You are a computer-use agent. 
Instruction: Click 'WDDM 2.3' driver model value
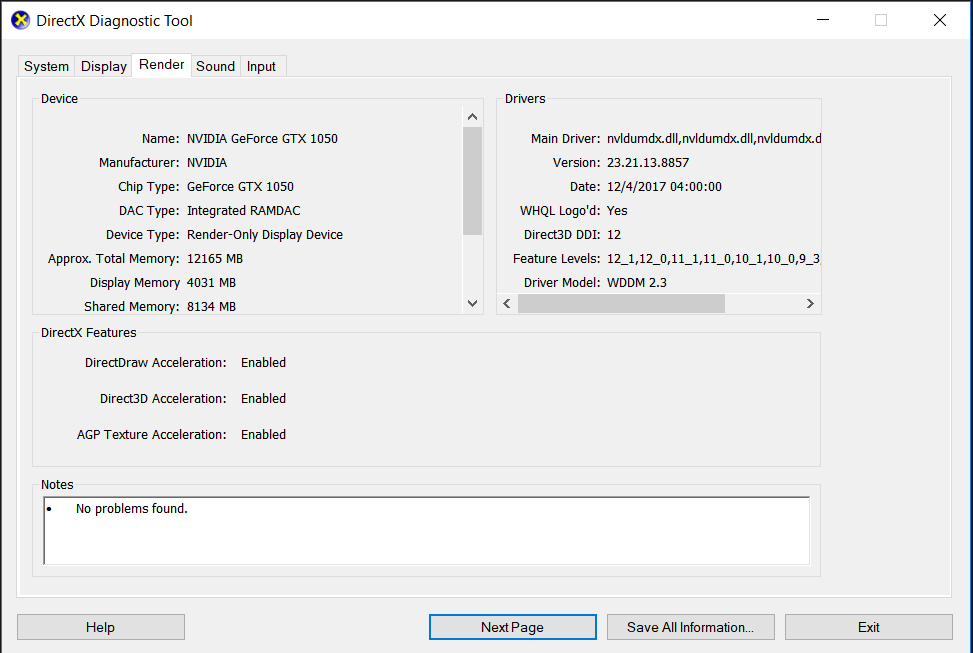[x=637, y=282]
